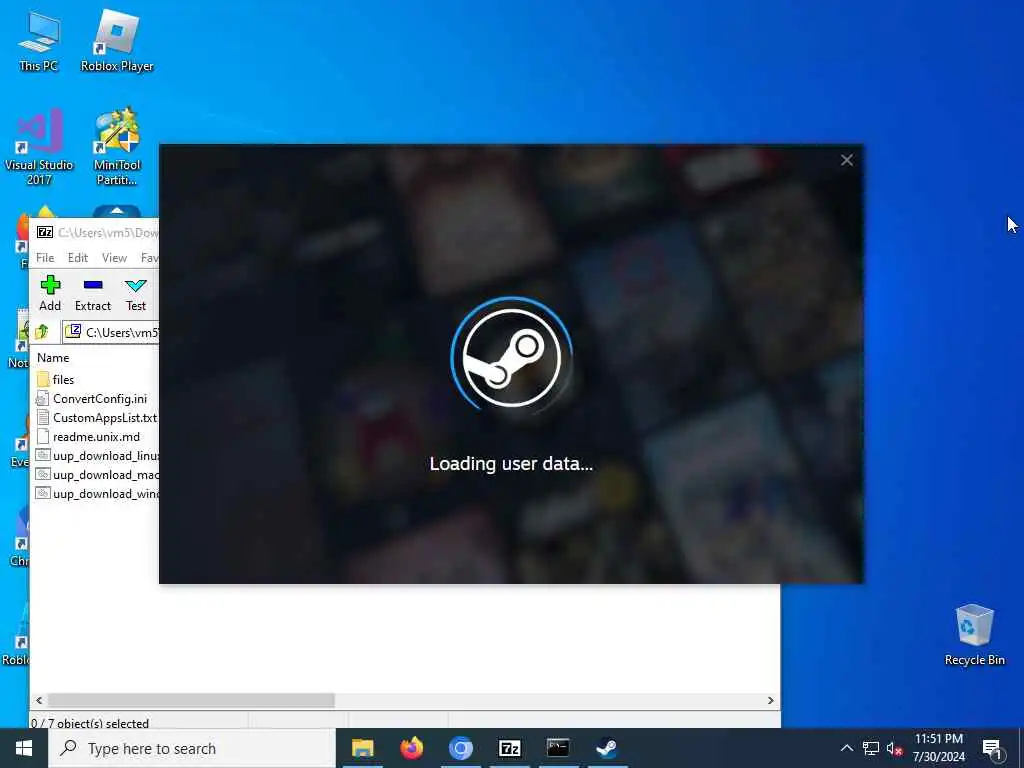Open the View menu in 7-Zip

pos(114,258)
